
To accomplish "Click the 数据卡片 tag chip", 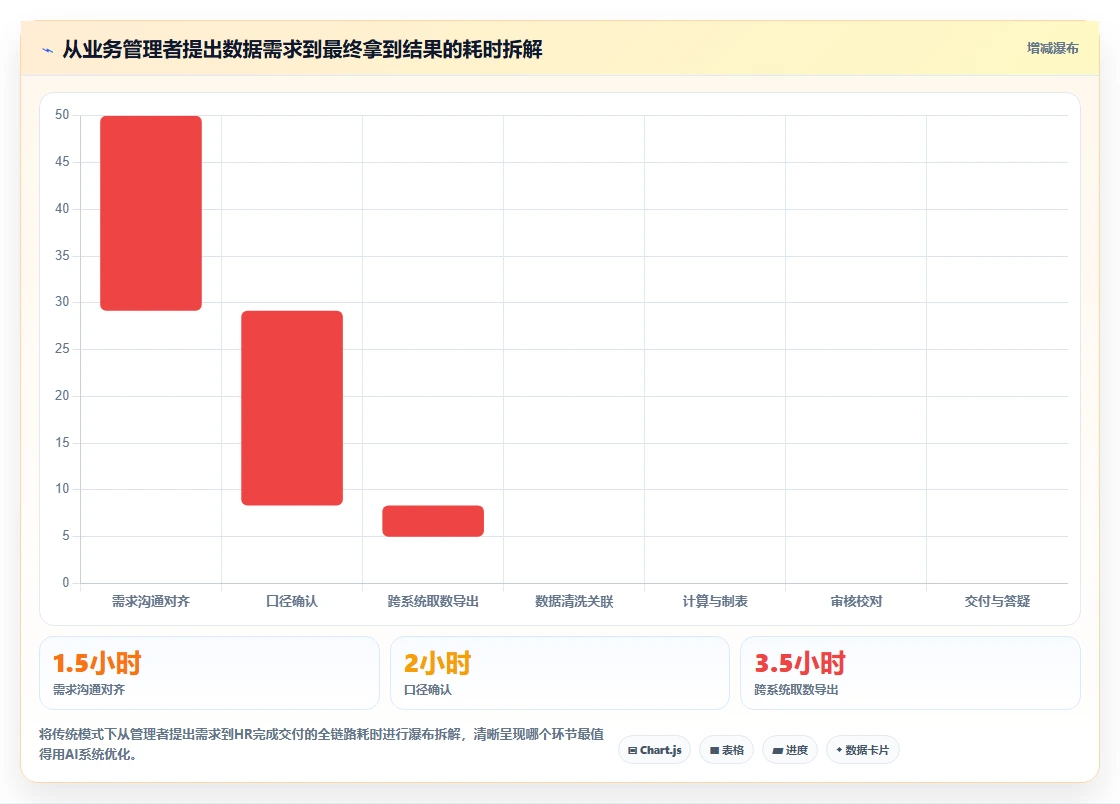I will click(862, 750).
